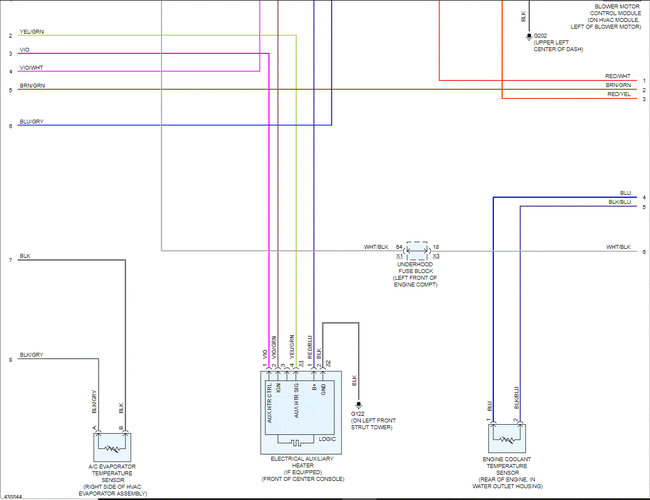Click the G202 ground label
Viewport: 650px width, 500px height.
click(540, 36)
